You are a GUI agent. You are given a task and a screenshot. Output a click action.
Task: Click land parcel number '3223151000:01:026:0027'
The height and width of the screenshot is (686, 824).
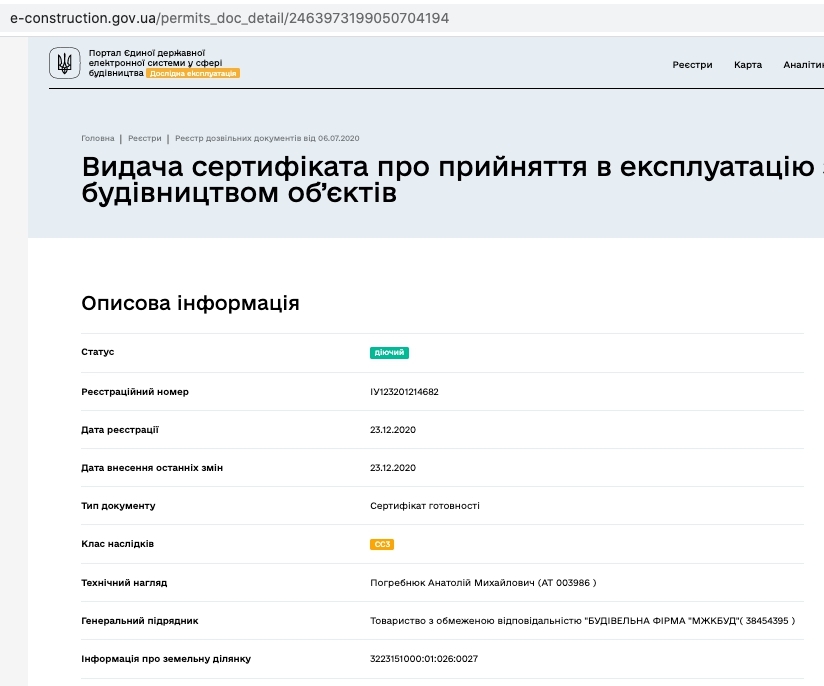coord(424,659)
